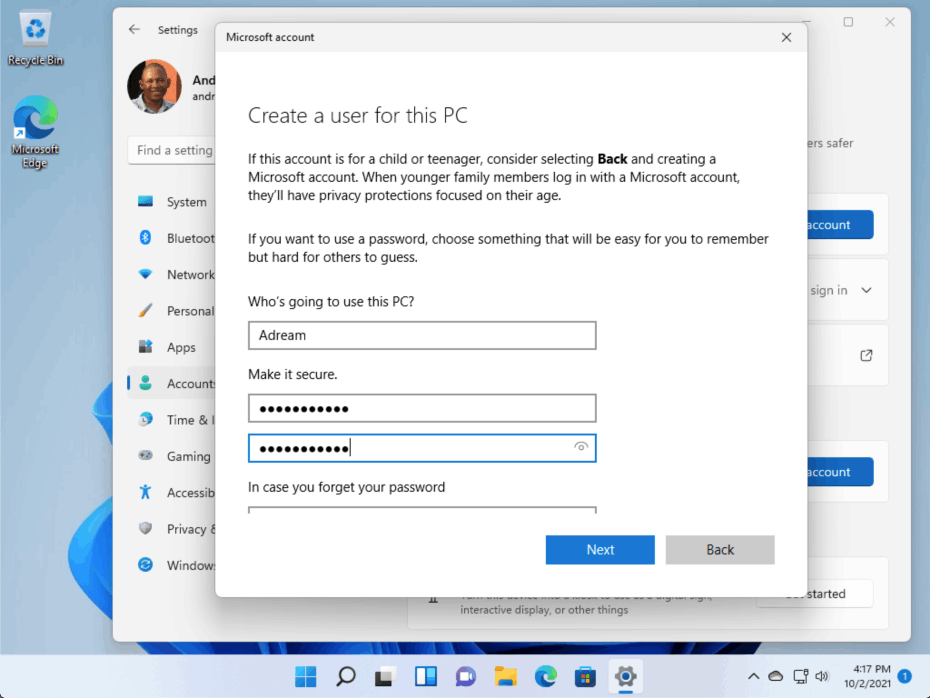Viewport: 930px width, 698px height.
Task: Open System in Settings sidebar
Action: pyautogui.click(x=172, y=202)
